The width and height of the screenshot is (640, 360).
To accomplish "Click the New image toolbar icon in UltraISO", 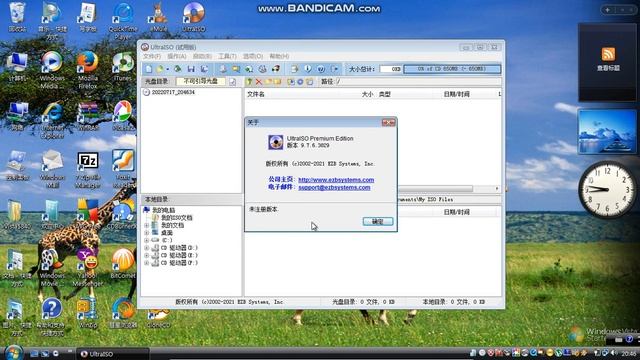I will point(149,69).
